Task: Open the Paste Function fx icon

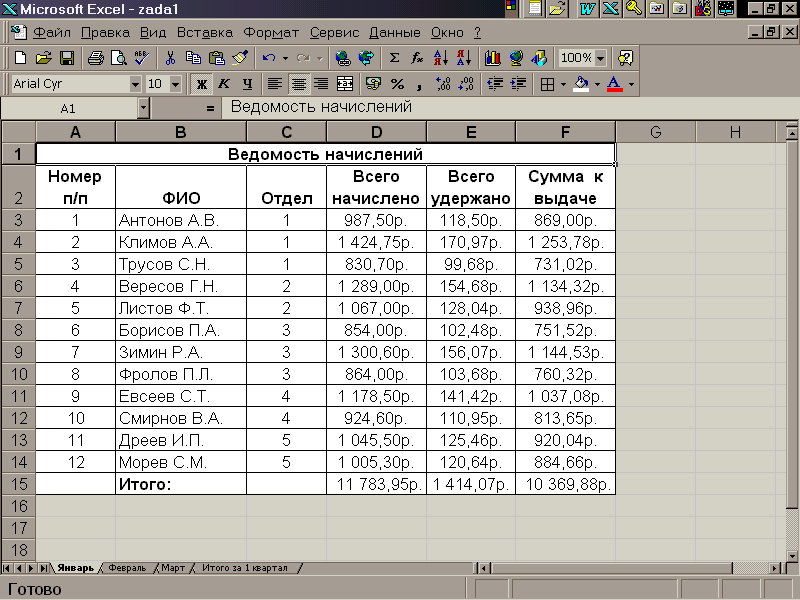Action: click(x=417, y=58)
